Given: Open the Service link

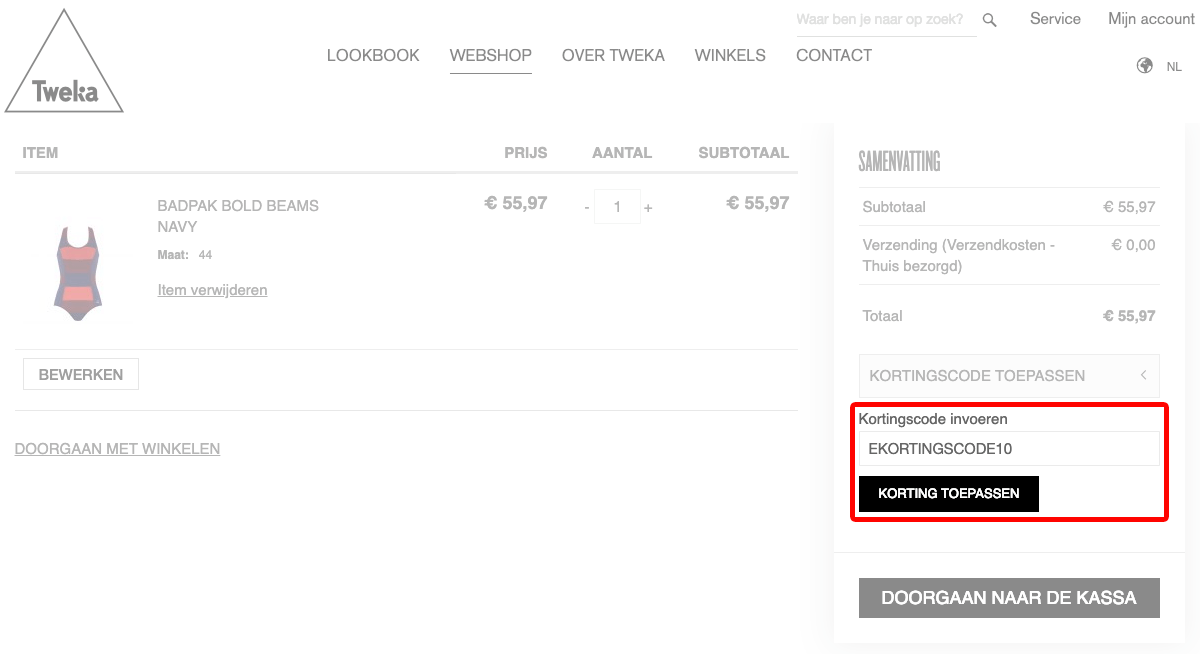Looking at the screenshot, I should (1055, 19).
